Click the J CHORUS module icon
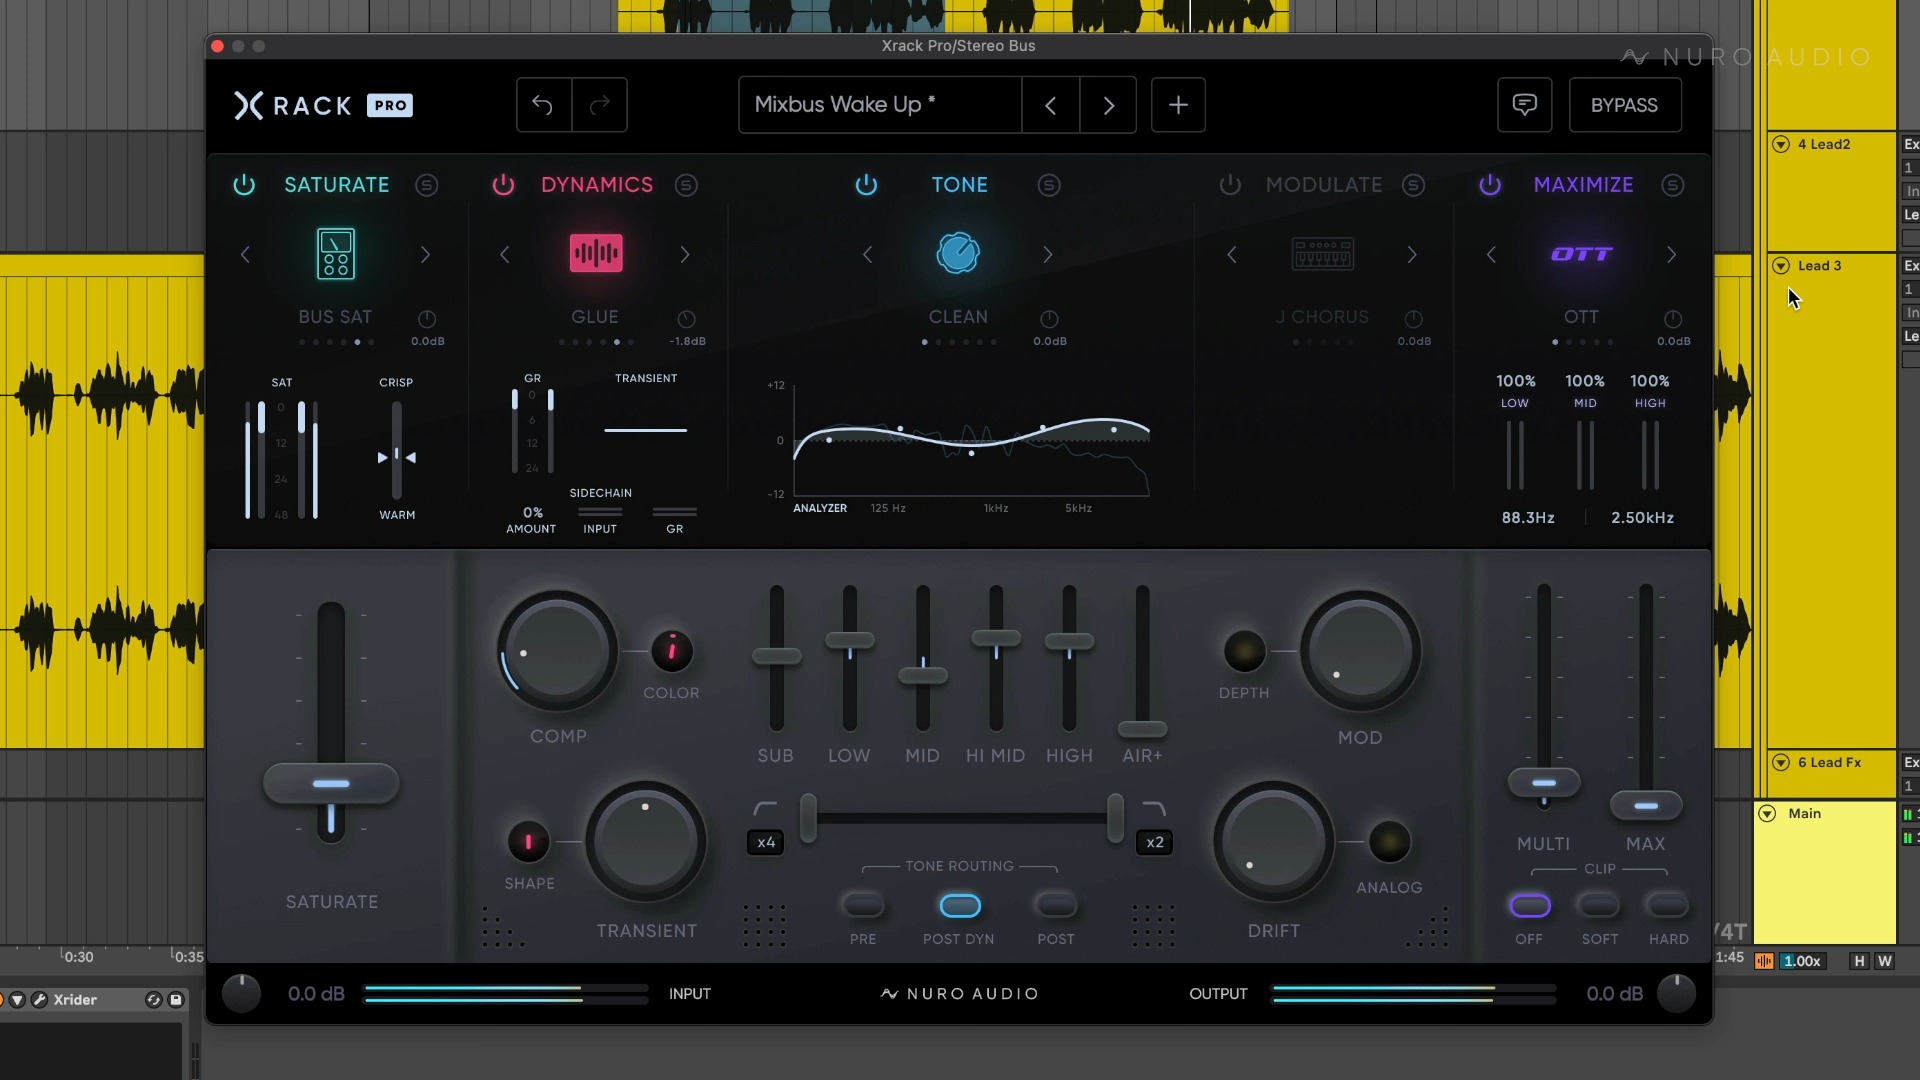 click(1323, 254)
